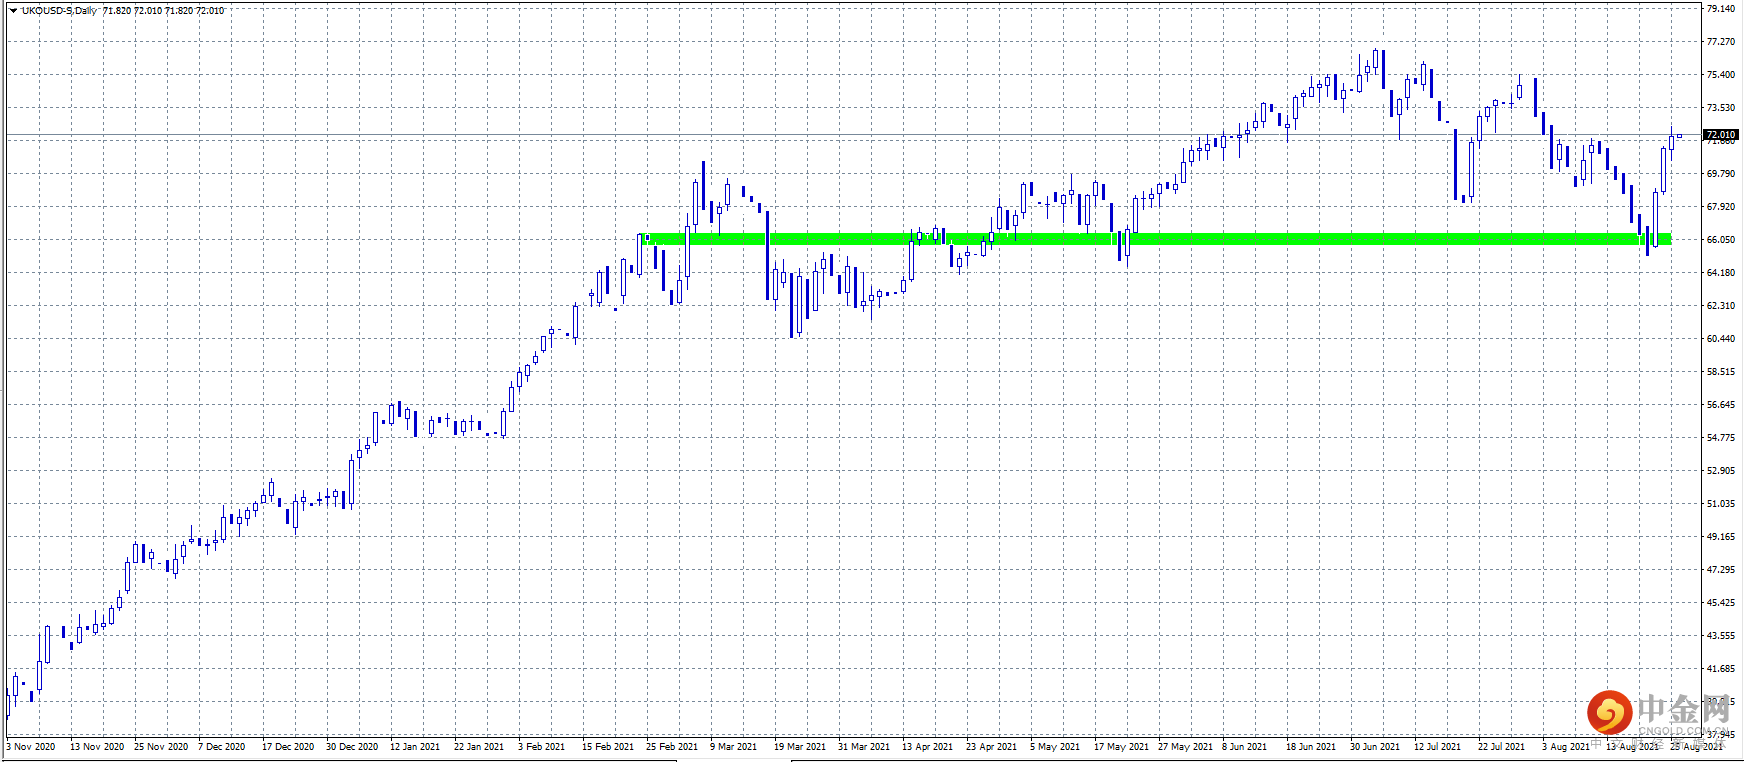This screenshot has height=762, width=1744.
Task: Click the 47.295 price scale label
Action: [1721, 569]
